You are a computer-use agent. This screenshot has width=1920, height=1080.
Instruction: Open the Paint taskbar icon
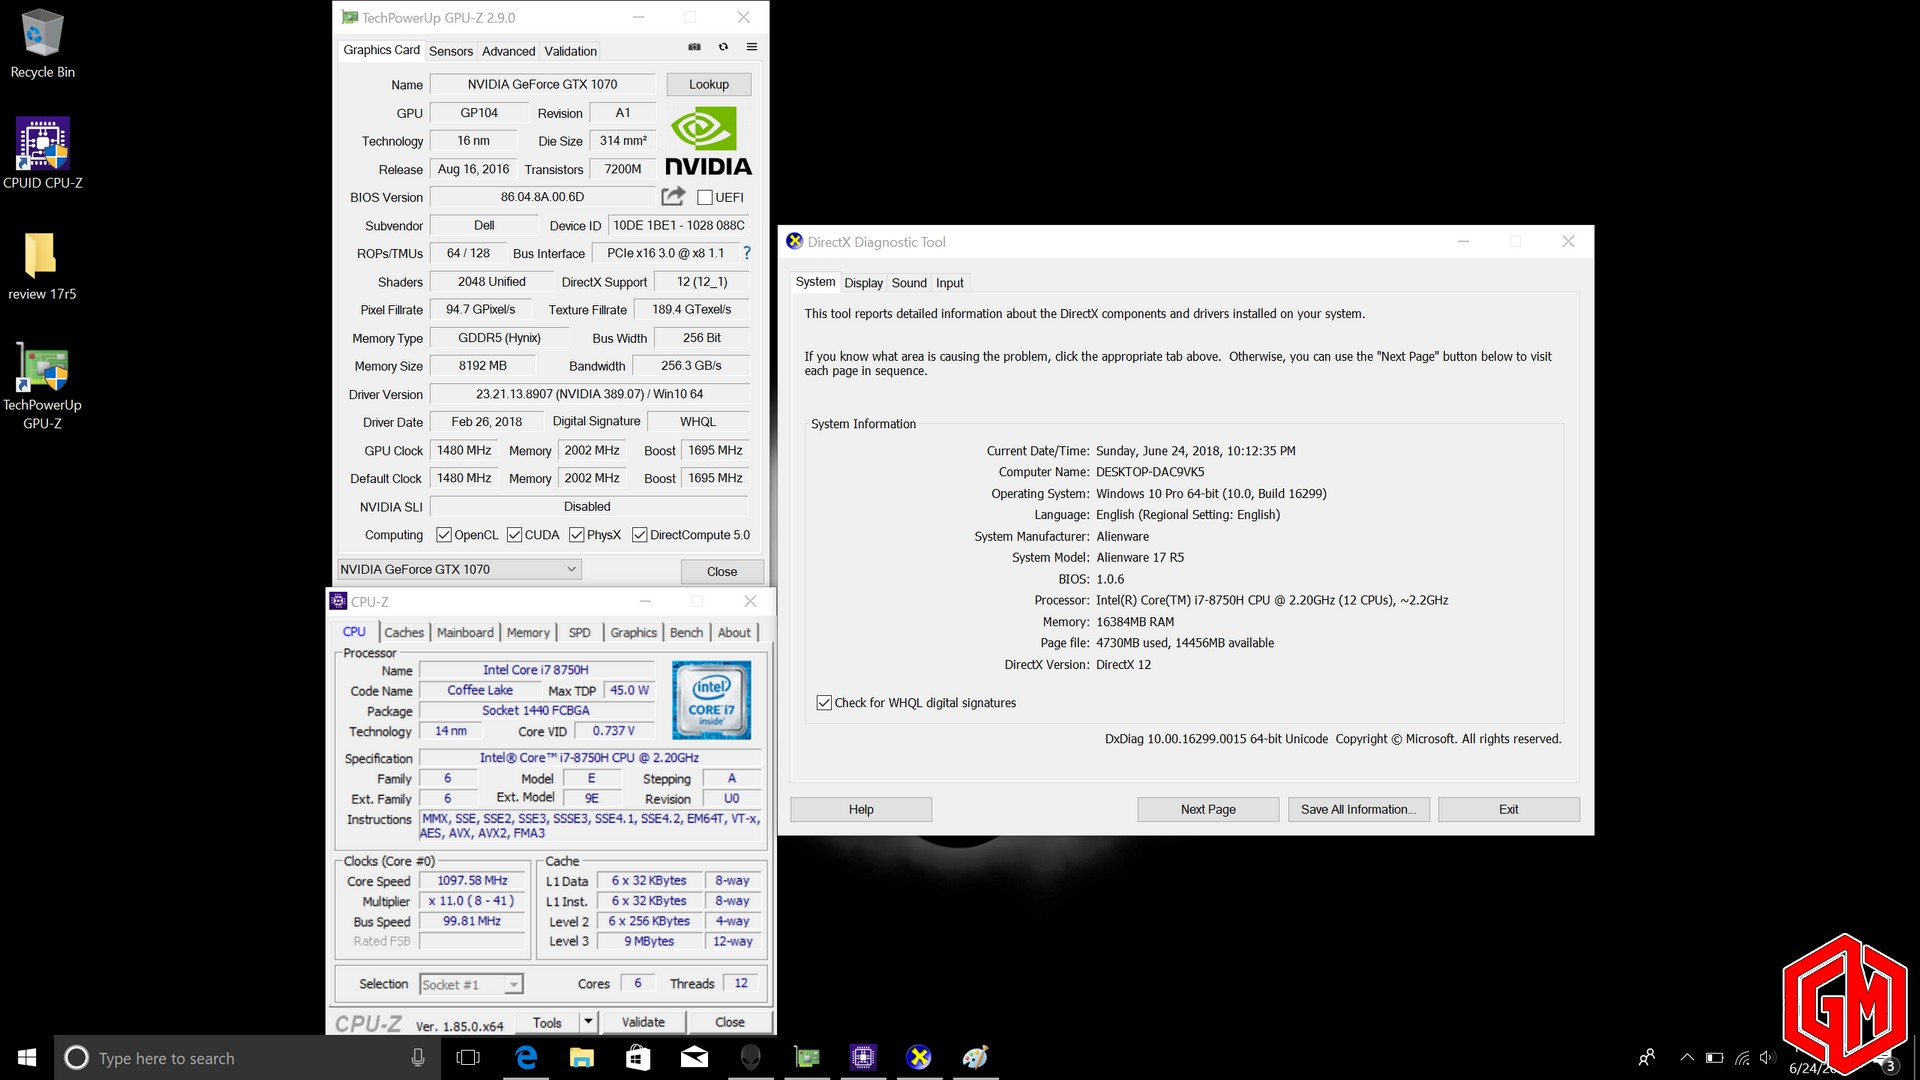point(975,1058)
